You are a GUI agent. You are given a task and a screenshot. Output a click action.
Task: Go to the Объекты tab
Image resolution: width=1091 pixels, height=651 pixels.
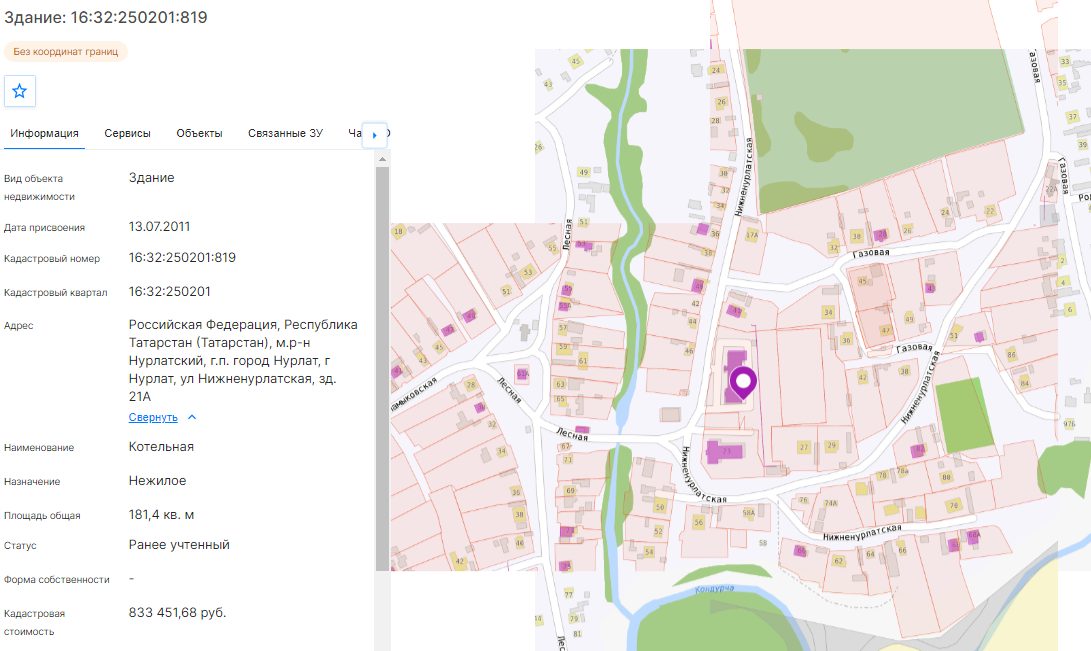(200, 134)
